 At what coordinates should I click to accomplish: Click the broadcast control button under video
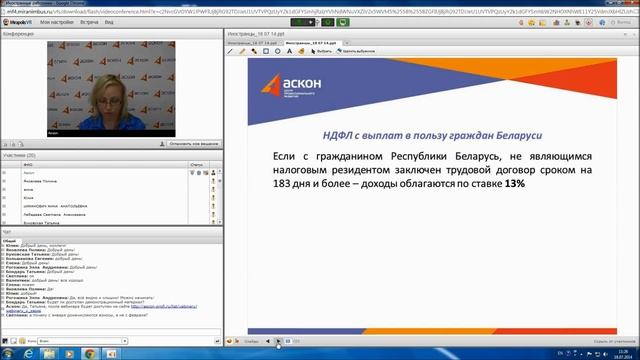pos(194,144)
